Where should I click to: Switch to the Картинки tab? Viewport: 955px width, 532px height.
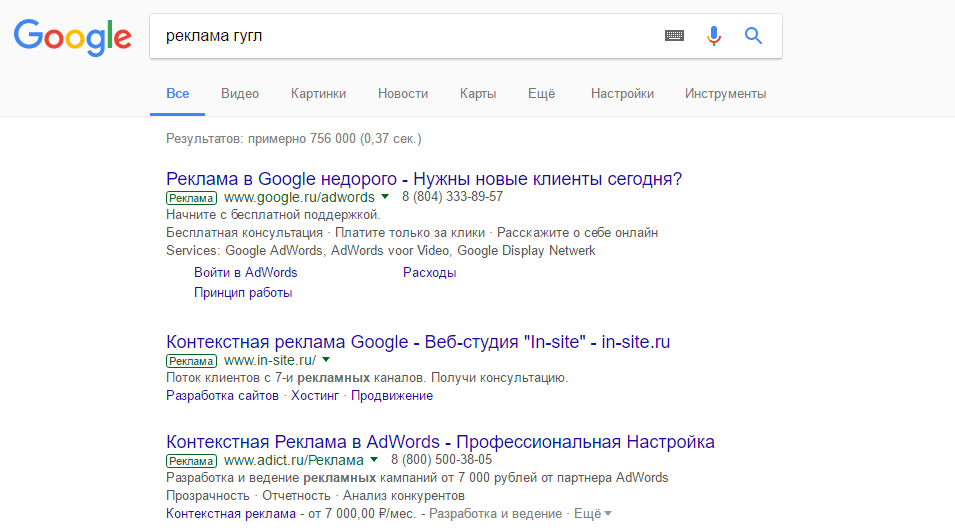point(318,94)
